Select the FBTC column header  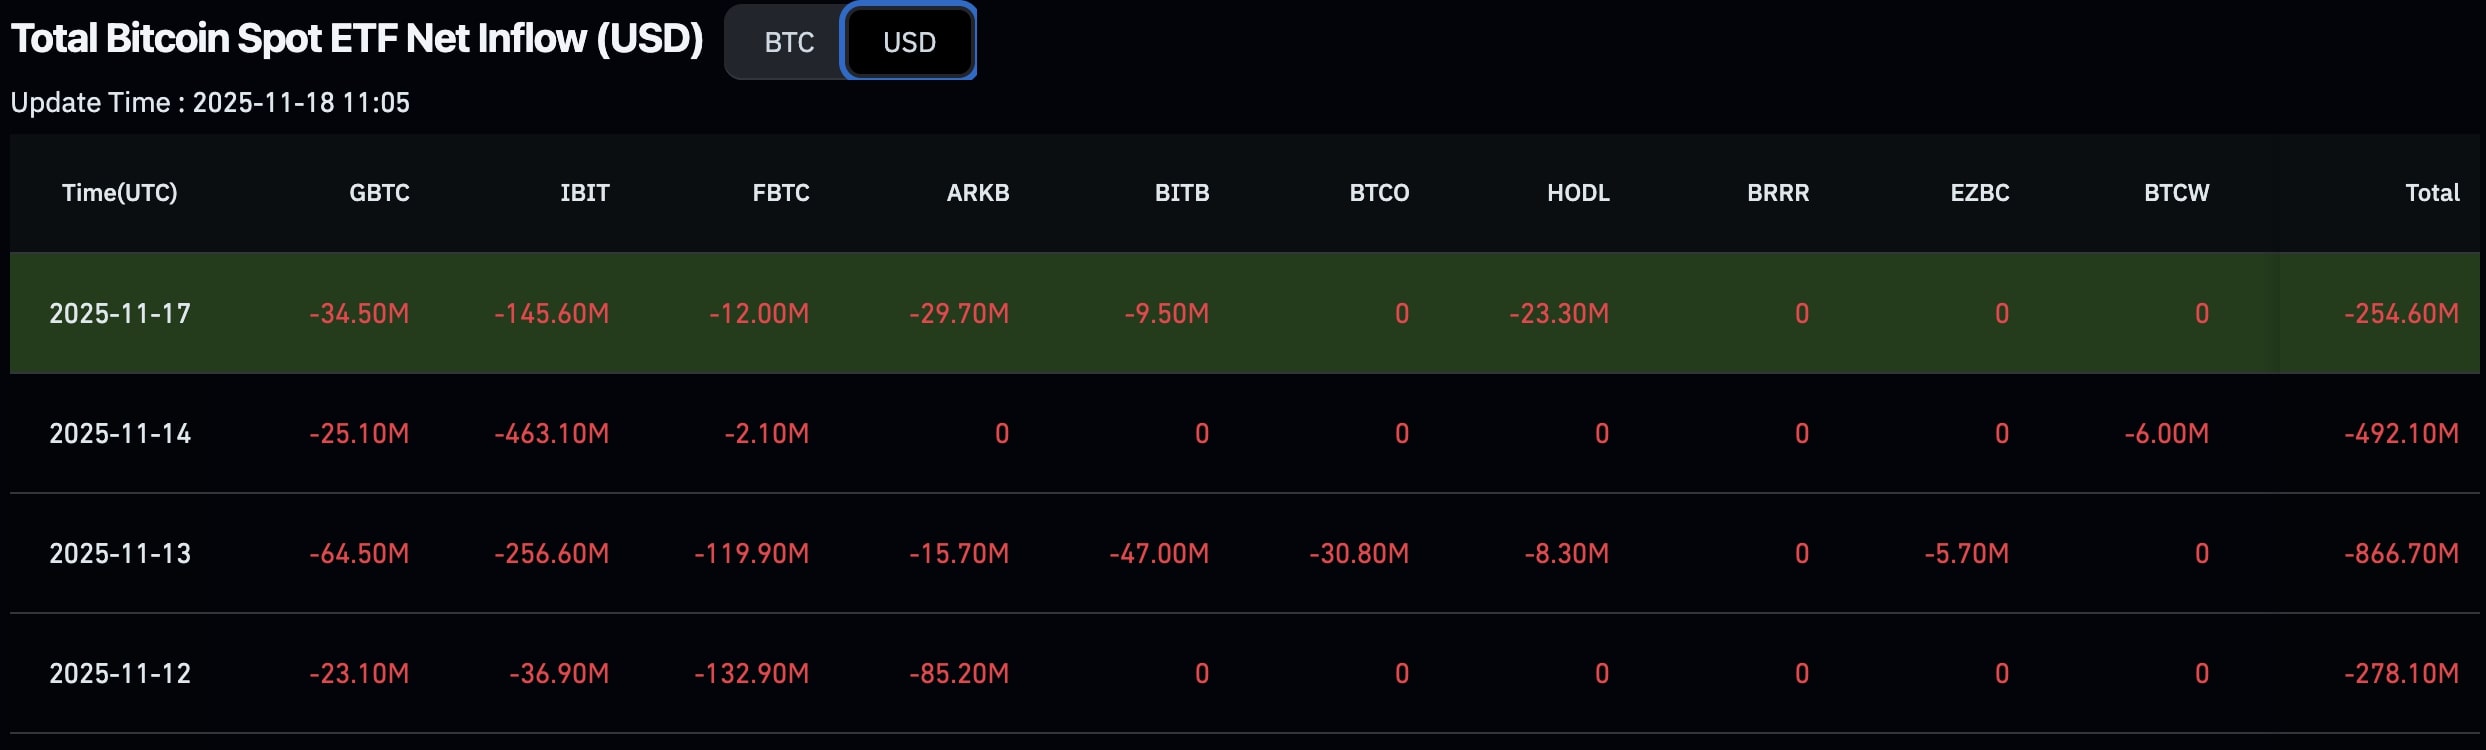(780, 193)
